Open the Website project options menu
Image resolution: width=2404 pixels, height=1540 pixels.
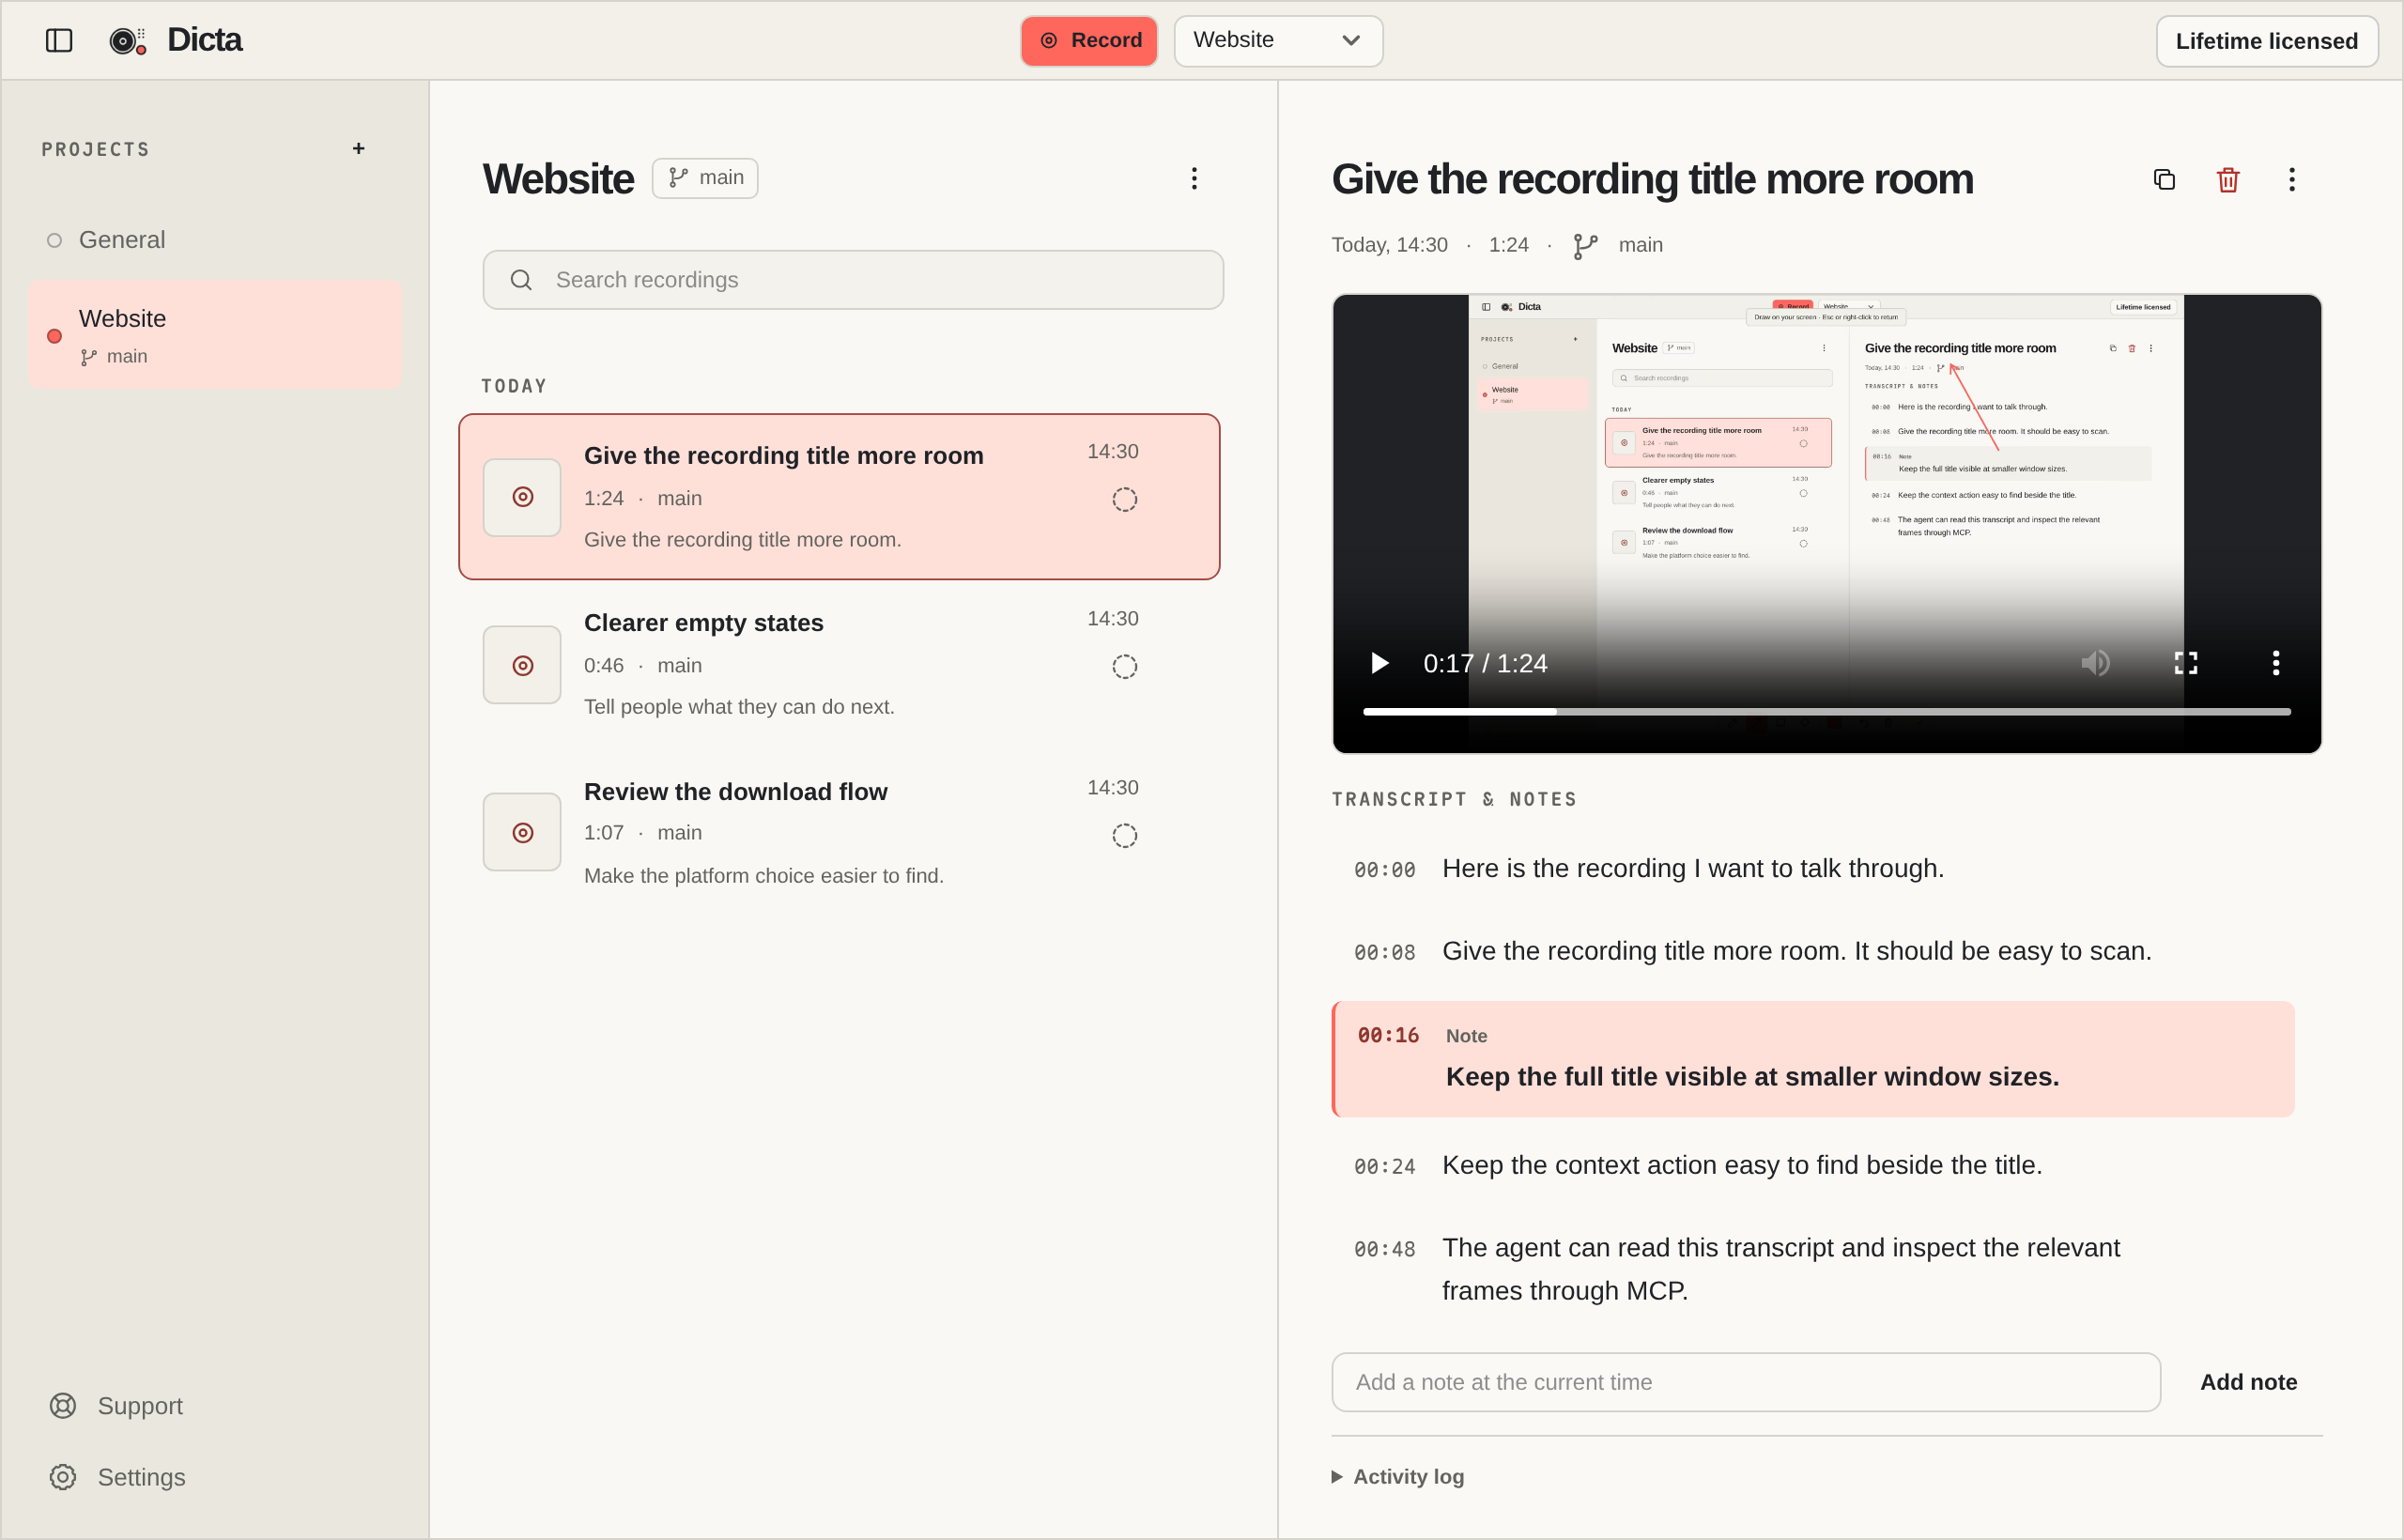(1194, 178)
